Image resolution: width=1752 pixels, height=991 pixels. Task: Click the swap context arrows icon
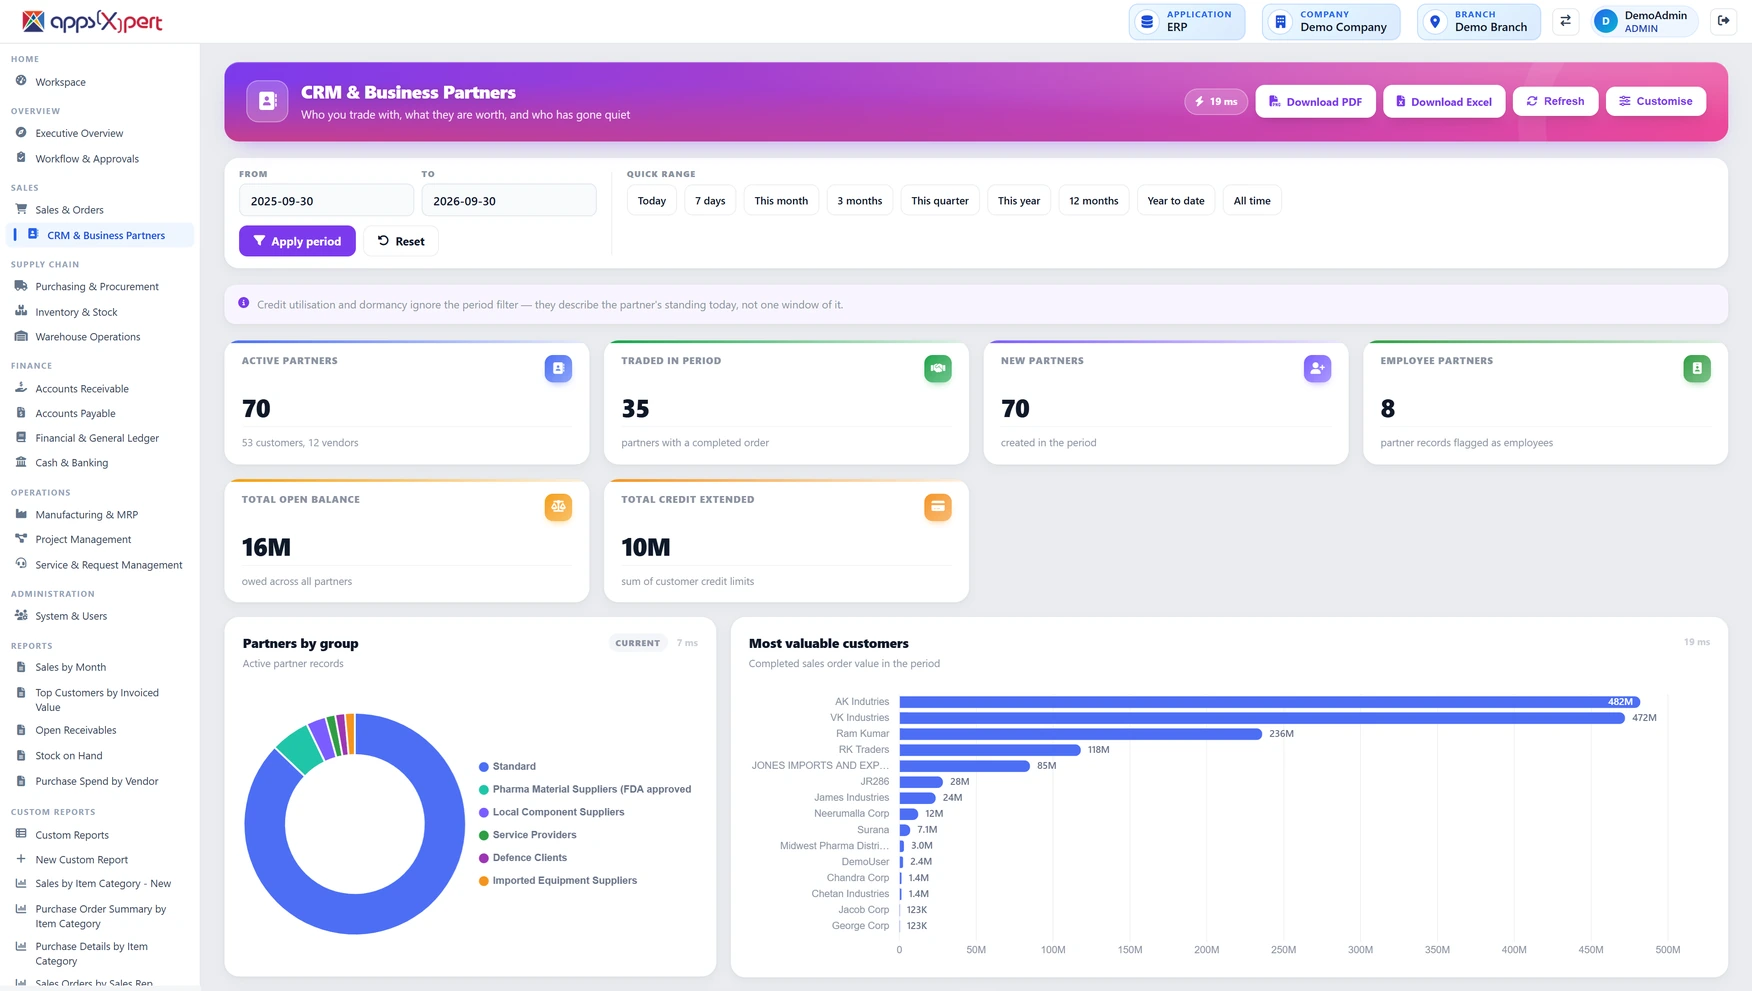1566,21
